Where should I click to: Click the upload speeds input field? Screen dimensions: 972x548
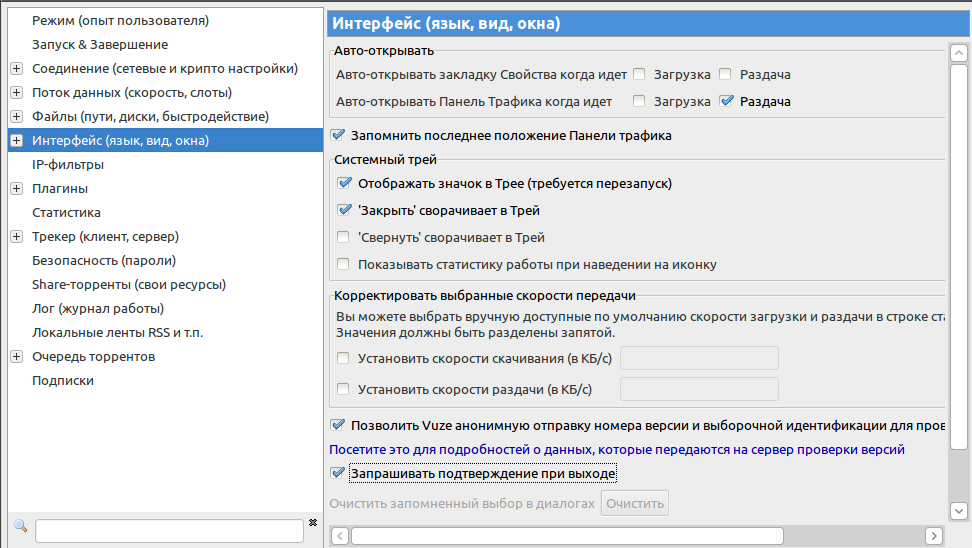coord(699,389)
